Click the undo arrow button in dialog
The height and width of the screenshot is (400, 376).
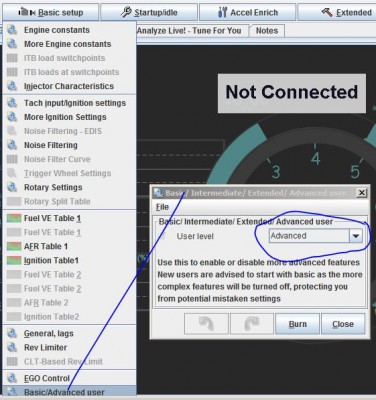tap(206, 324)
